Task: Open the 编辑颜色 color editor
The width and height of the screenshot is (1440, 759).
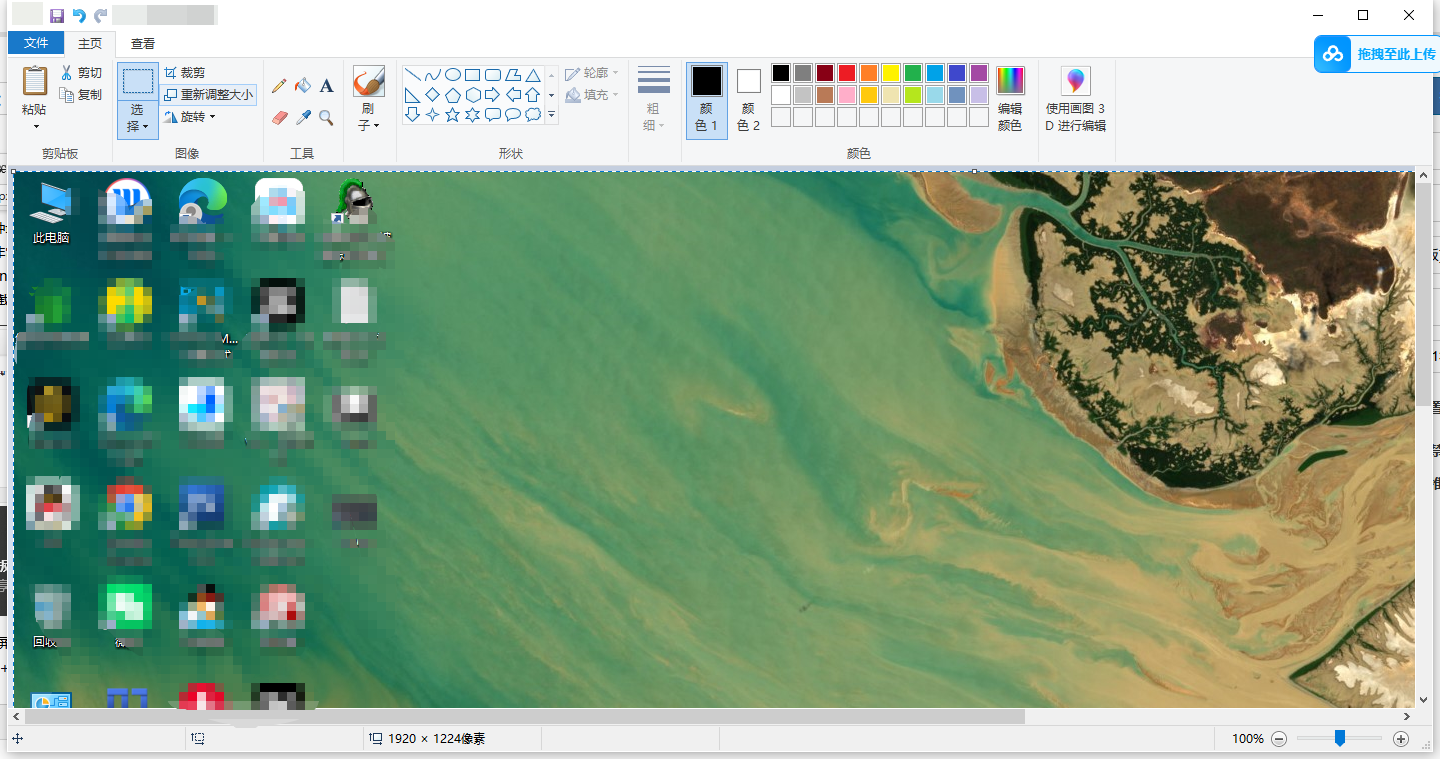Action: [1010, 100]
